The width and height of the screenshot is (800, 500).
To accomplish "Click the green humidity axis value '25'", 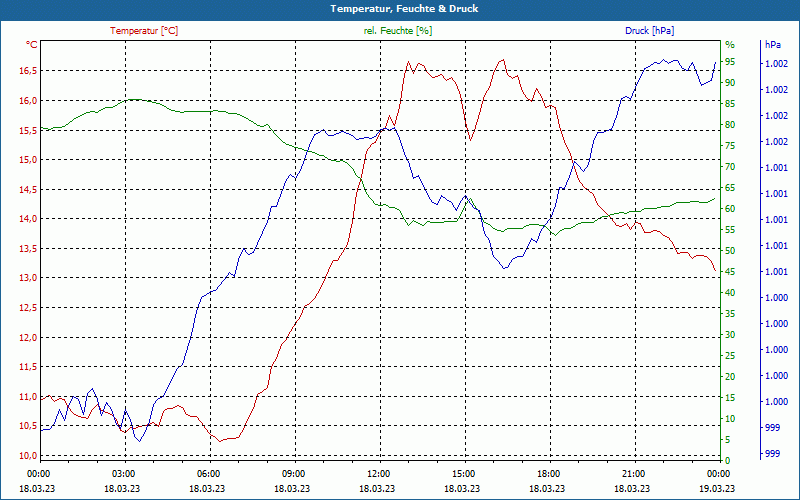I will coord(730,356).
